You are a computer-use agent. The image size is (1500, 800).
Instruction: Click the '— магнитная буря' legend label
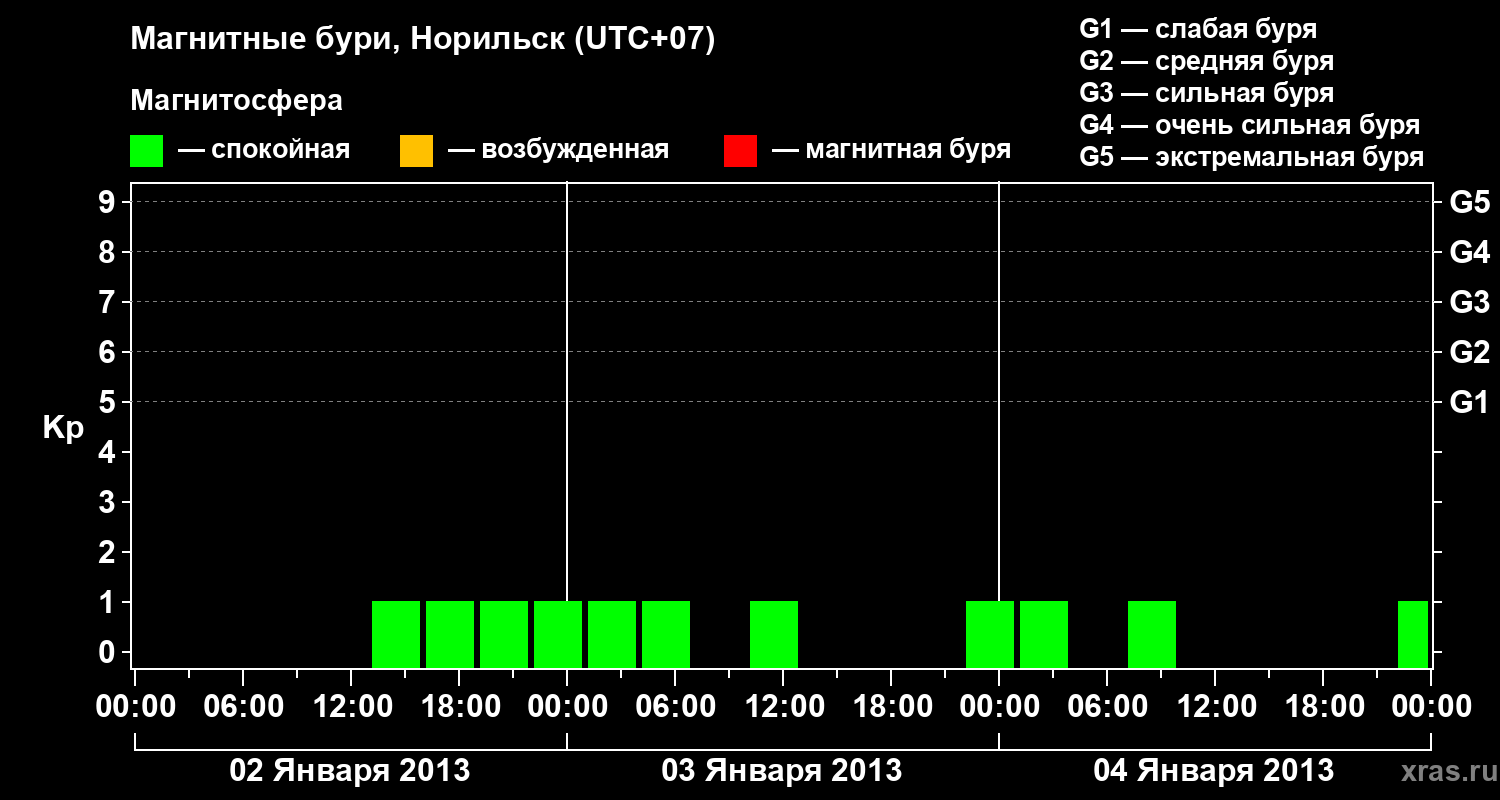892,150
